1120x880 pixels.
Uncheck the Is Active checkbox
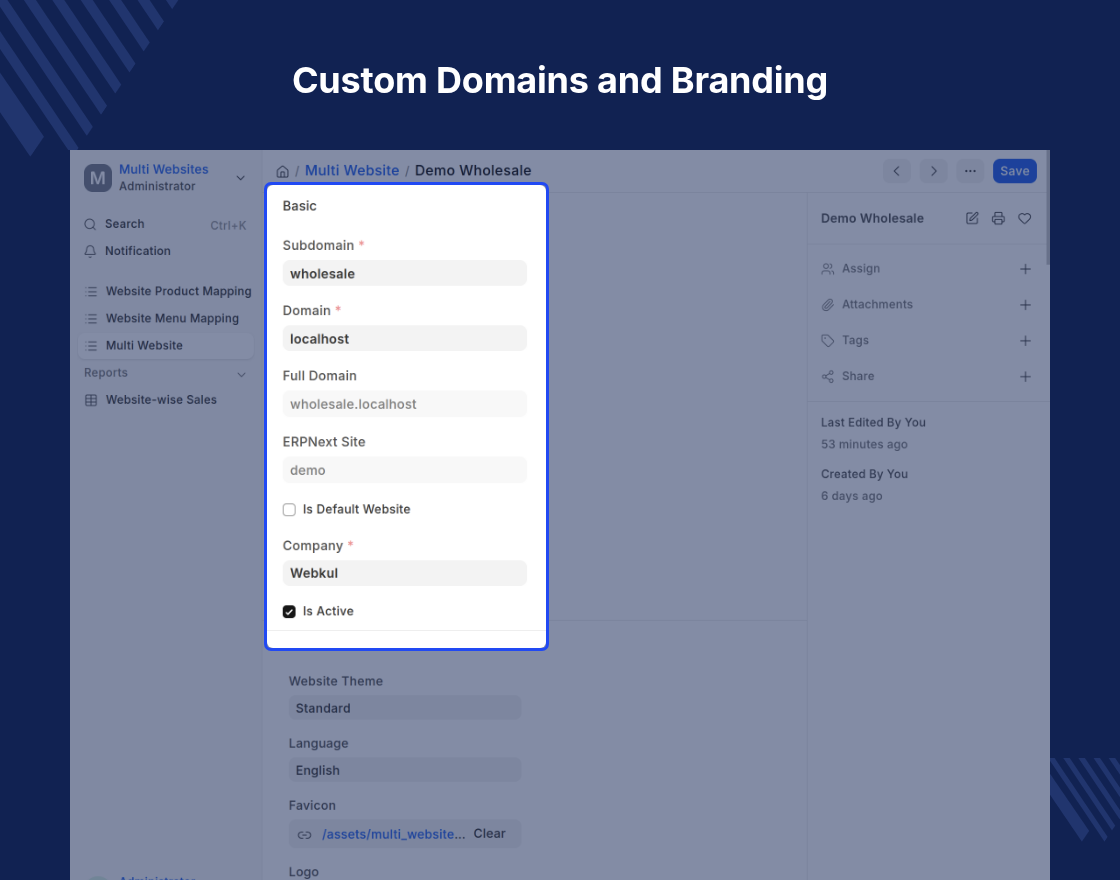[289, 611]
